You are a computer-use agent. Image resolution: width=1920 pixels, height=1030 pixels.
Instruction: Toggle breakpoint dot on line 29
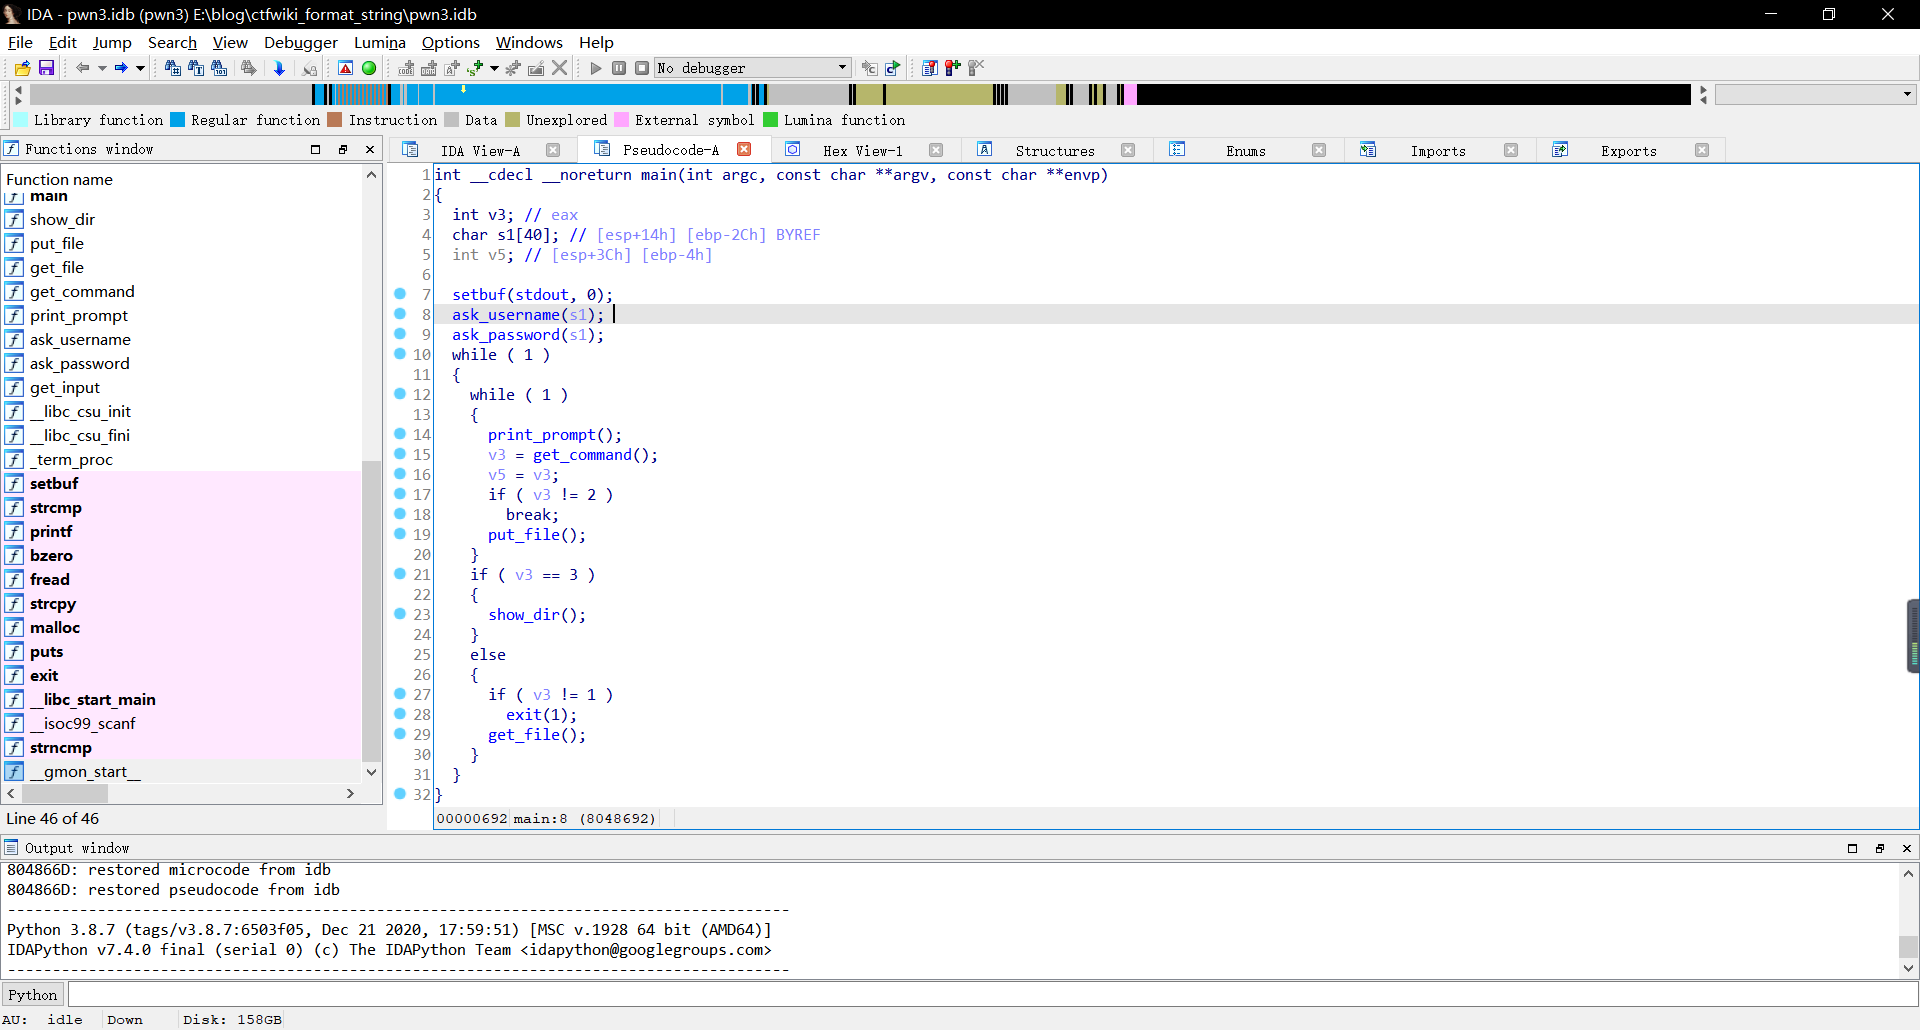tap(400, 734)
